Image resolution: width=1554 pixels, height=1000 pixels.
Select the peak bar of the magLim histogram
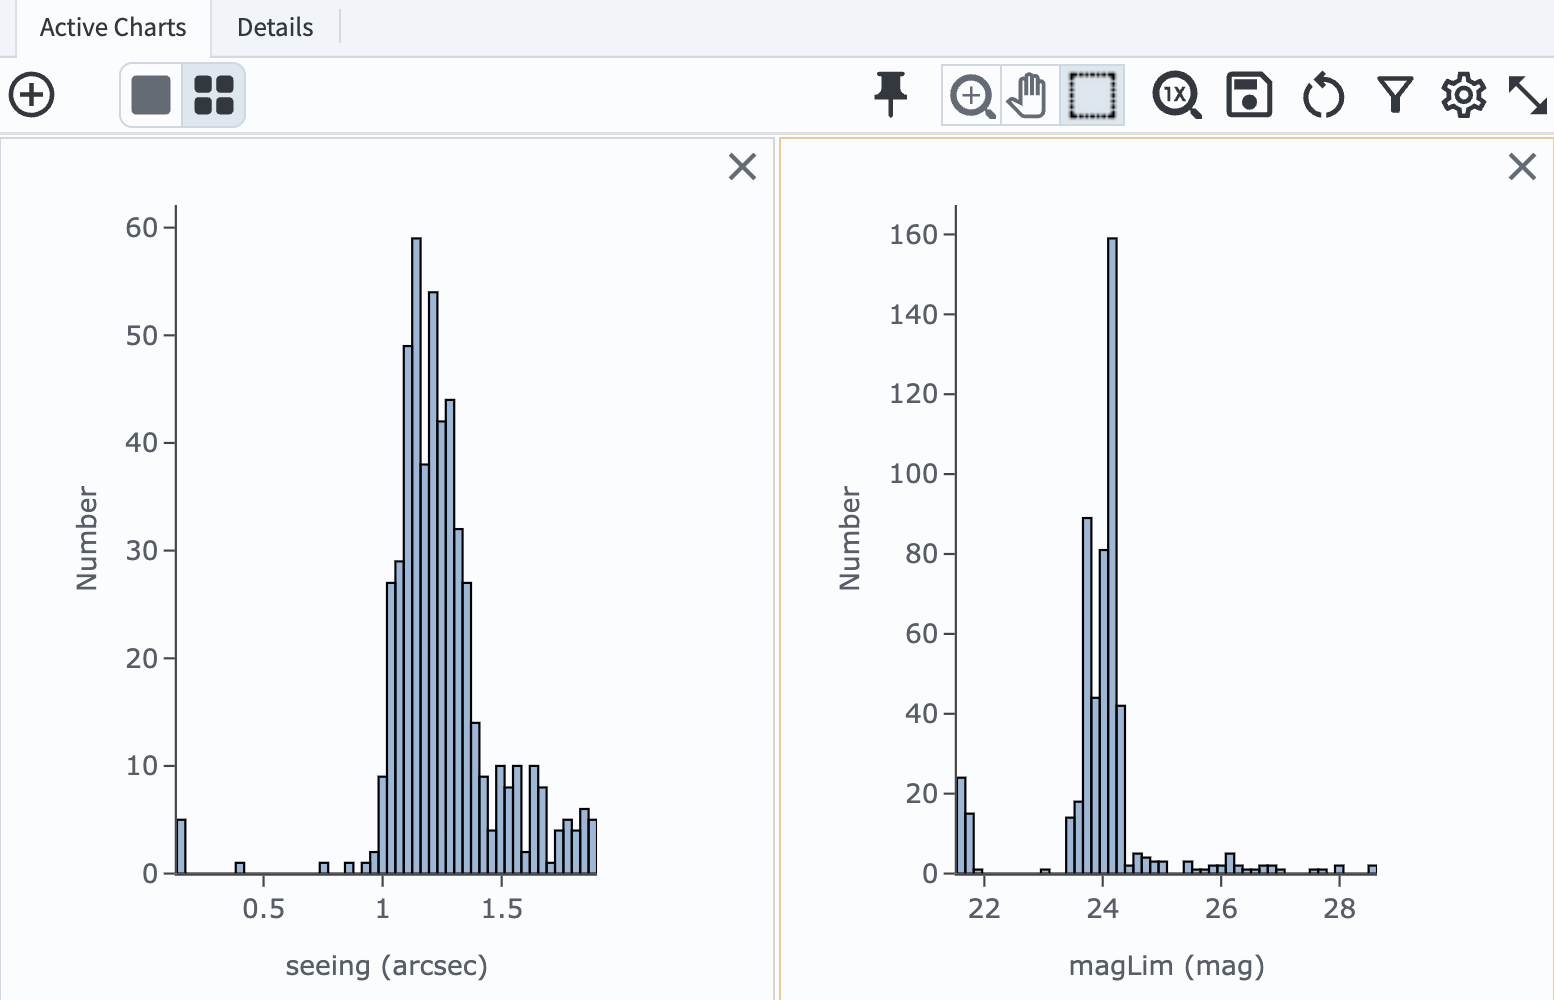[x=1113, y=550]
